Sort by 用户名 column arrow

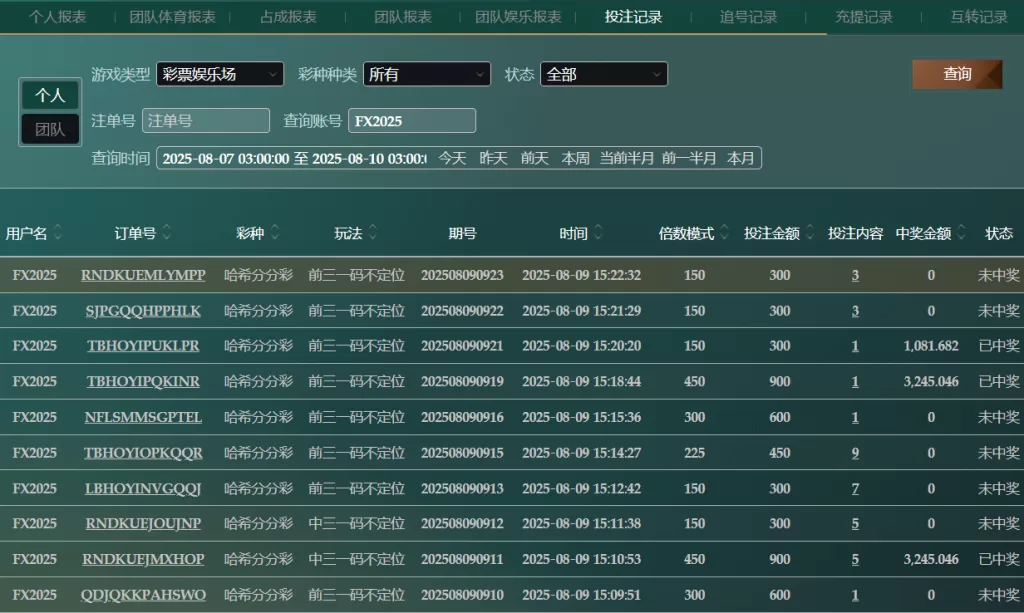pos(57,232)
